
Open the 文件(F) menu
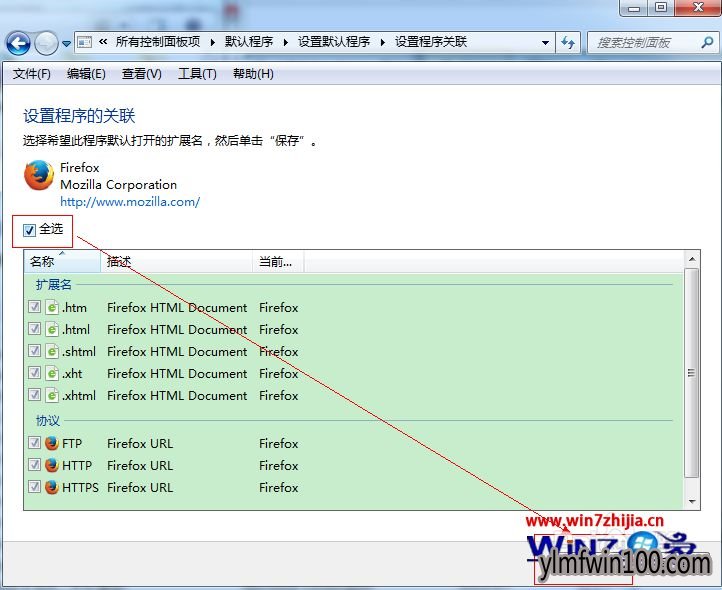coord(31,74)
